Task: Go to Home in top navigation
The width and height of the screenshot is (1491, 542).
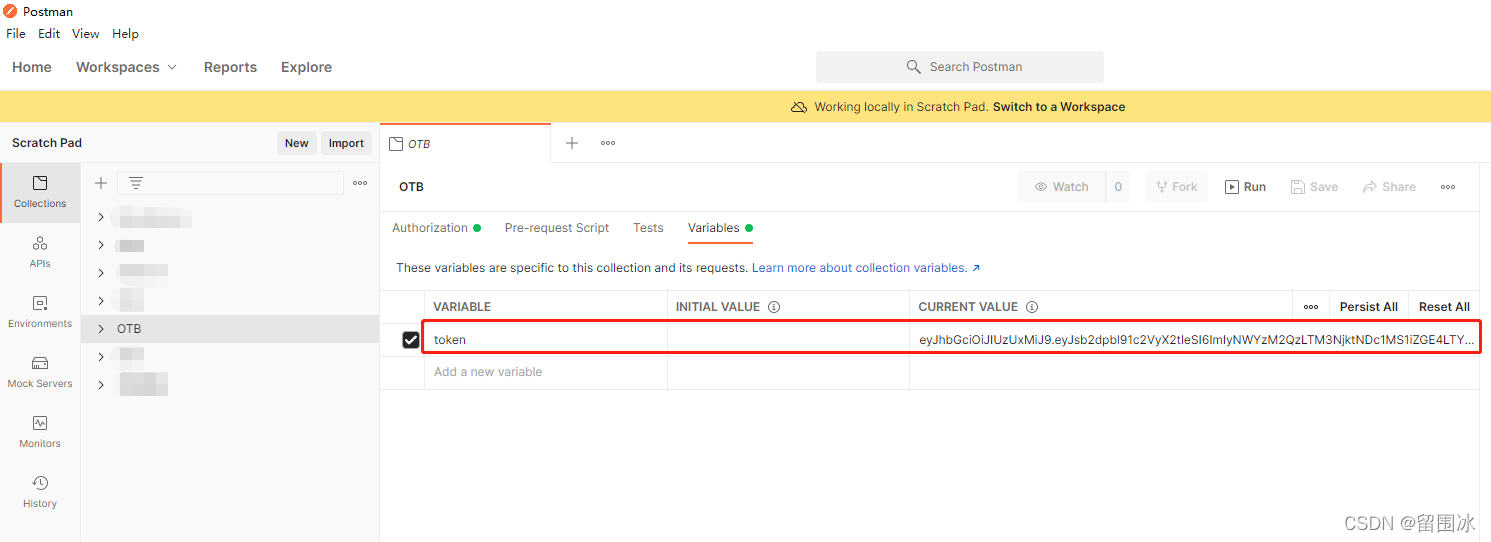Action: tap(32, 67)
